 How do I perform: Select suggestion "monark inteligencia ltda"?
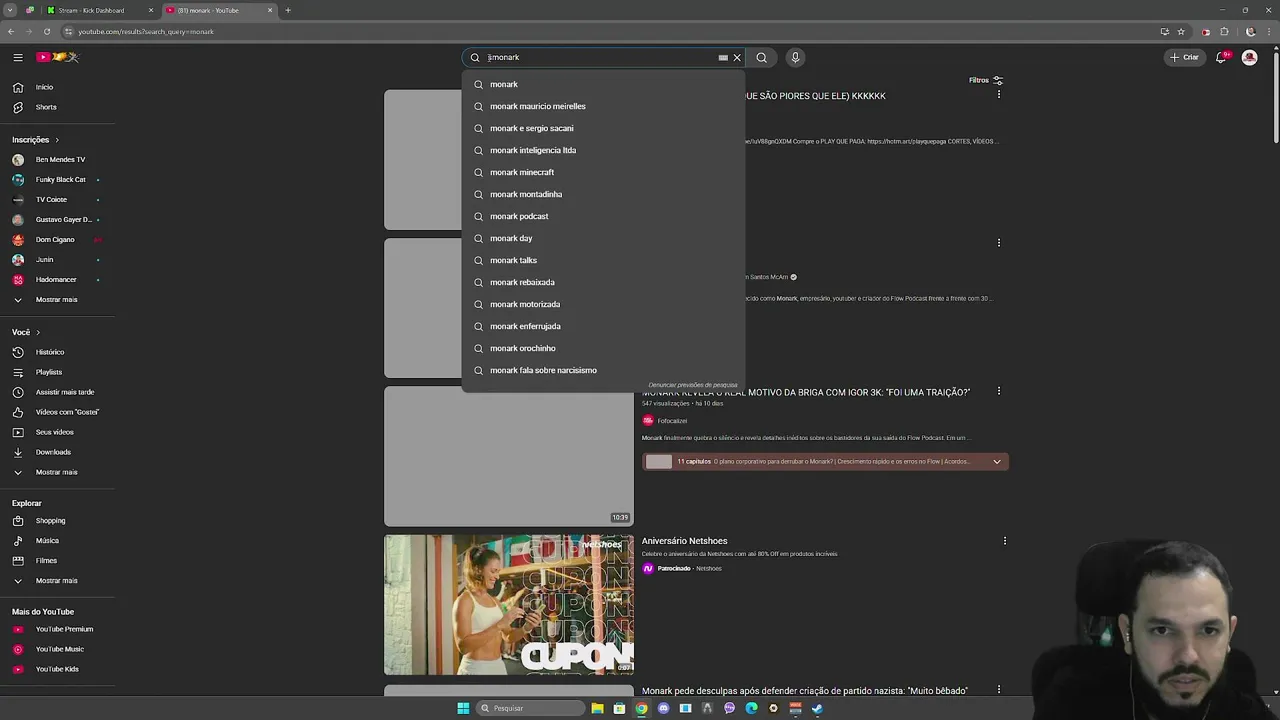click(x=603, y=150)
